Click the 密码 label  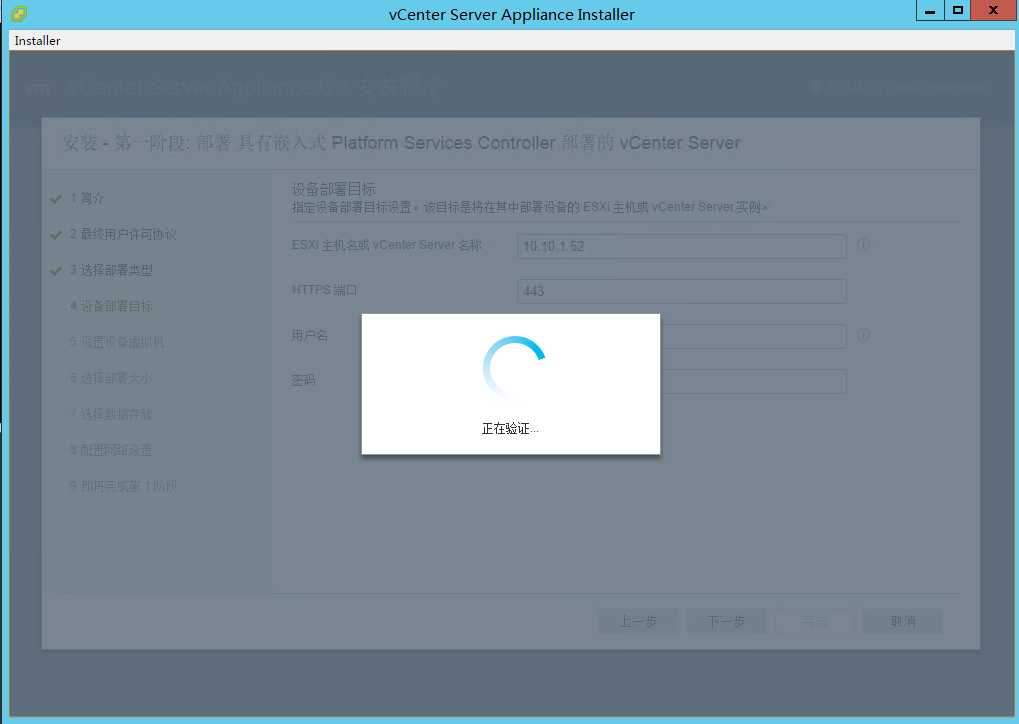(303, 380)
